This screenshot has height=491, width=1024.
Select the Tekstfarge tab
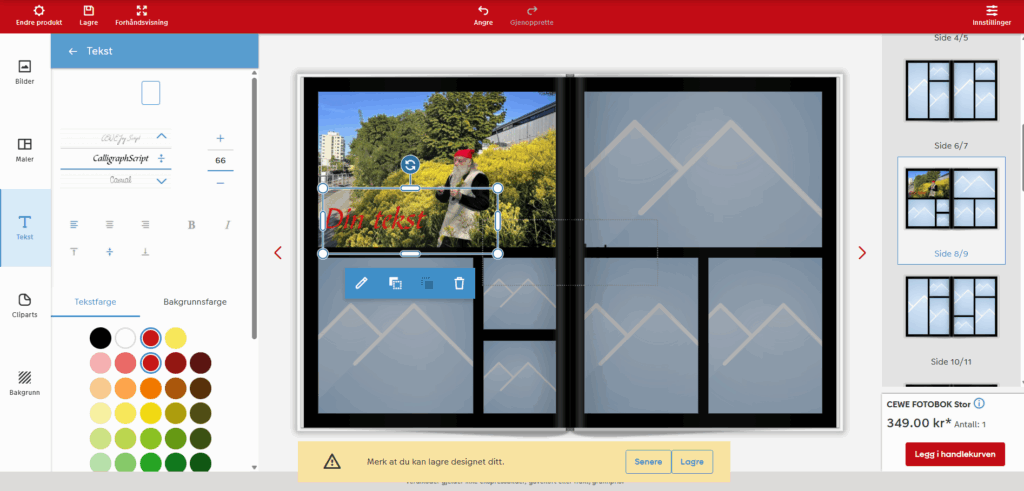point(96,300)
